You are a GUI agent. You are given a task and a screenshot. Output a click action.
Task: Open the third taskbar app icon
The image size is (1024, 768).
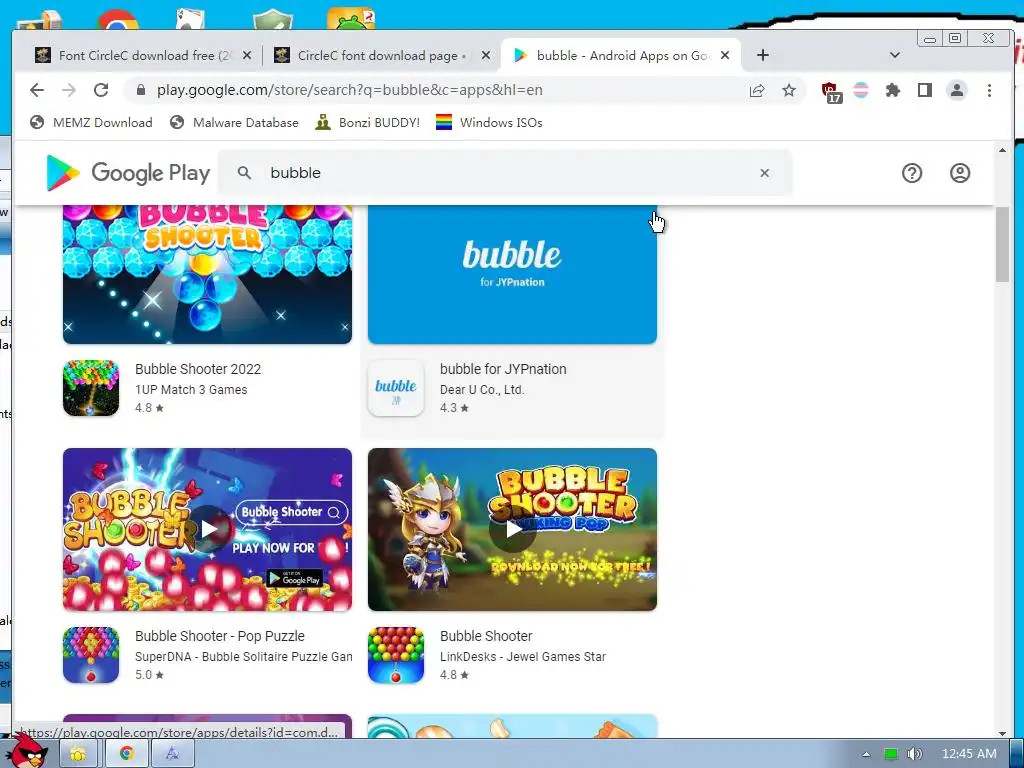coord(172,754)
